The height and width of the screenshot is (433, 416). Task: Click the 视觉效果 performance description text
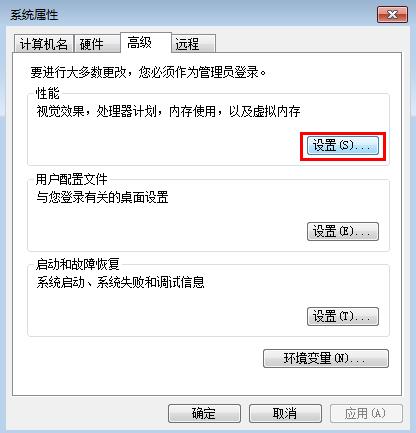tap(168, 111)
